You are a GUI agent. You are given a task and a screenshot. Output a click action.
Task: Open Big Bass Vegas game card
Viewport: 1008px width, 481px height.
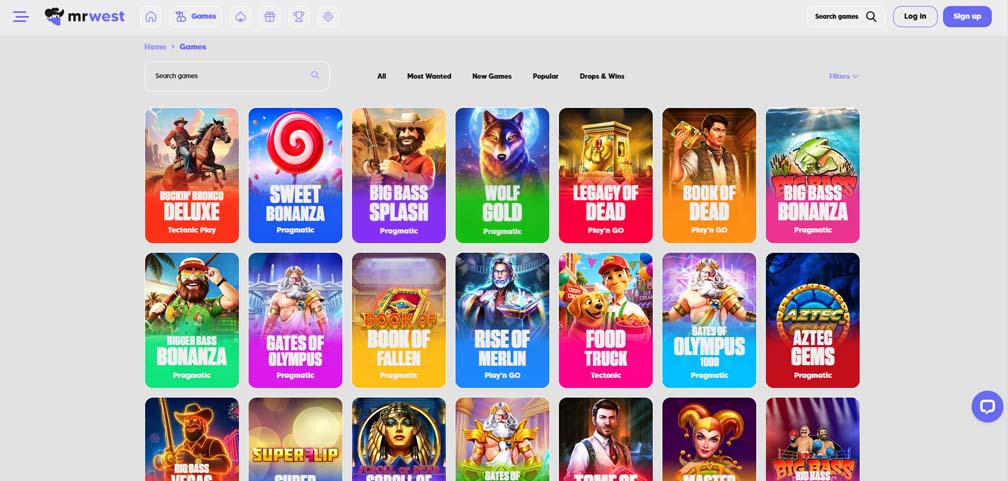tap(192, 439)
